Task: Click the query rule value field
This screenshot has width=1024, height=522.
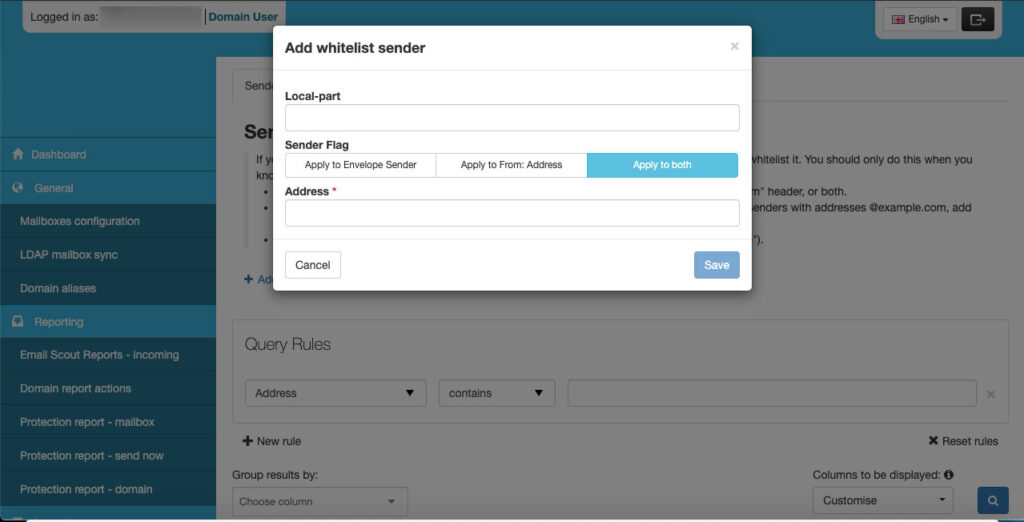Action: click(x=772, y=393)
